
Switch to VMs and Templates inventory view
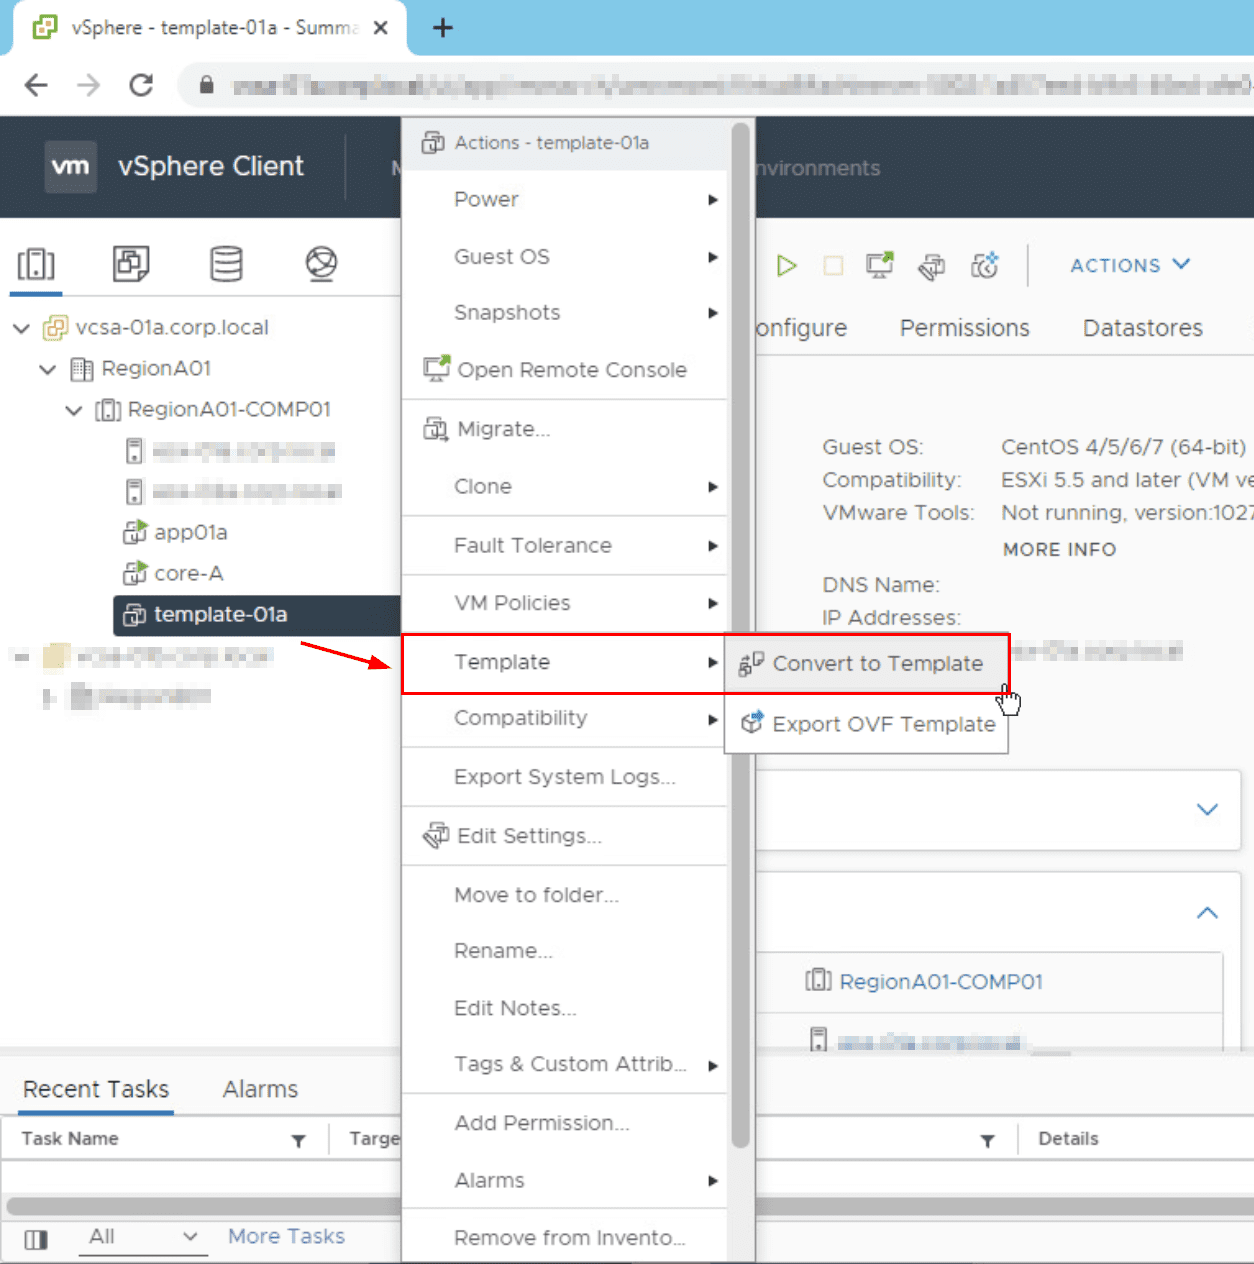[131, 264]
